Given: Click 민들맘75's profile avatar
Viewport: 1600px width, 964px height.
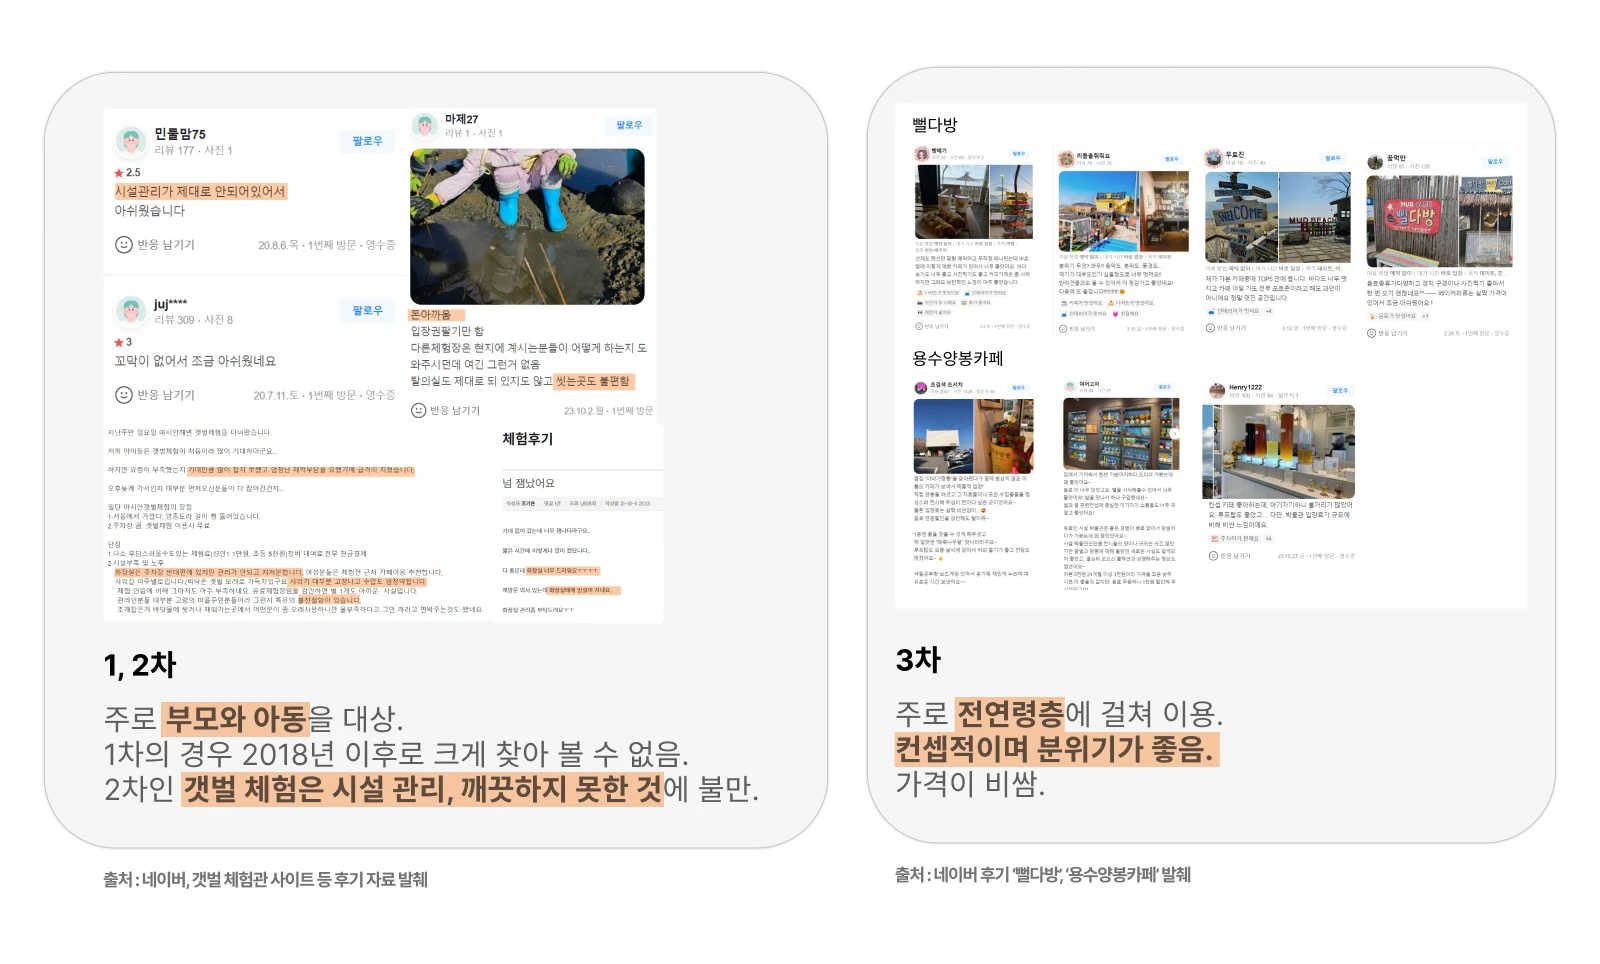Looking at the screenshot, I should click(131, 141).
